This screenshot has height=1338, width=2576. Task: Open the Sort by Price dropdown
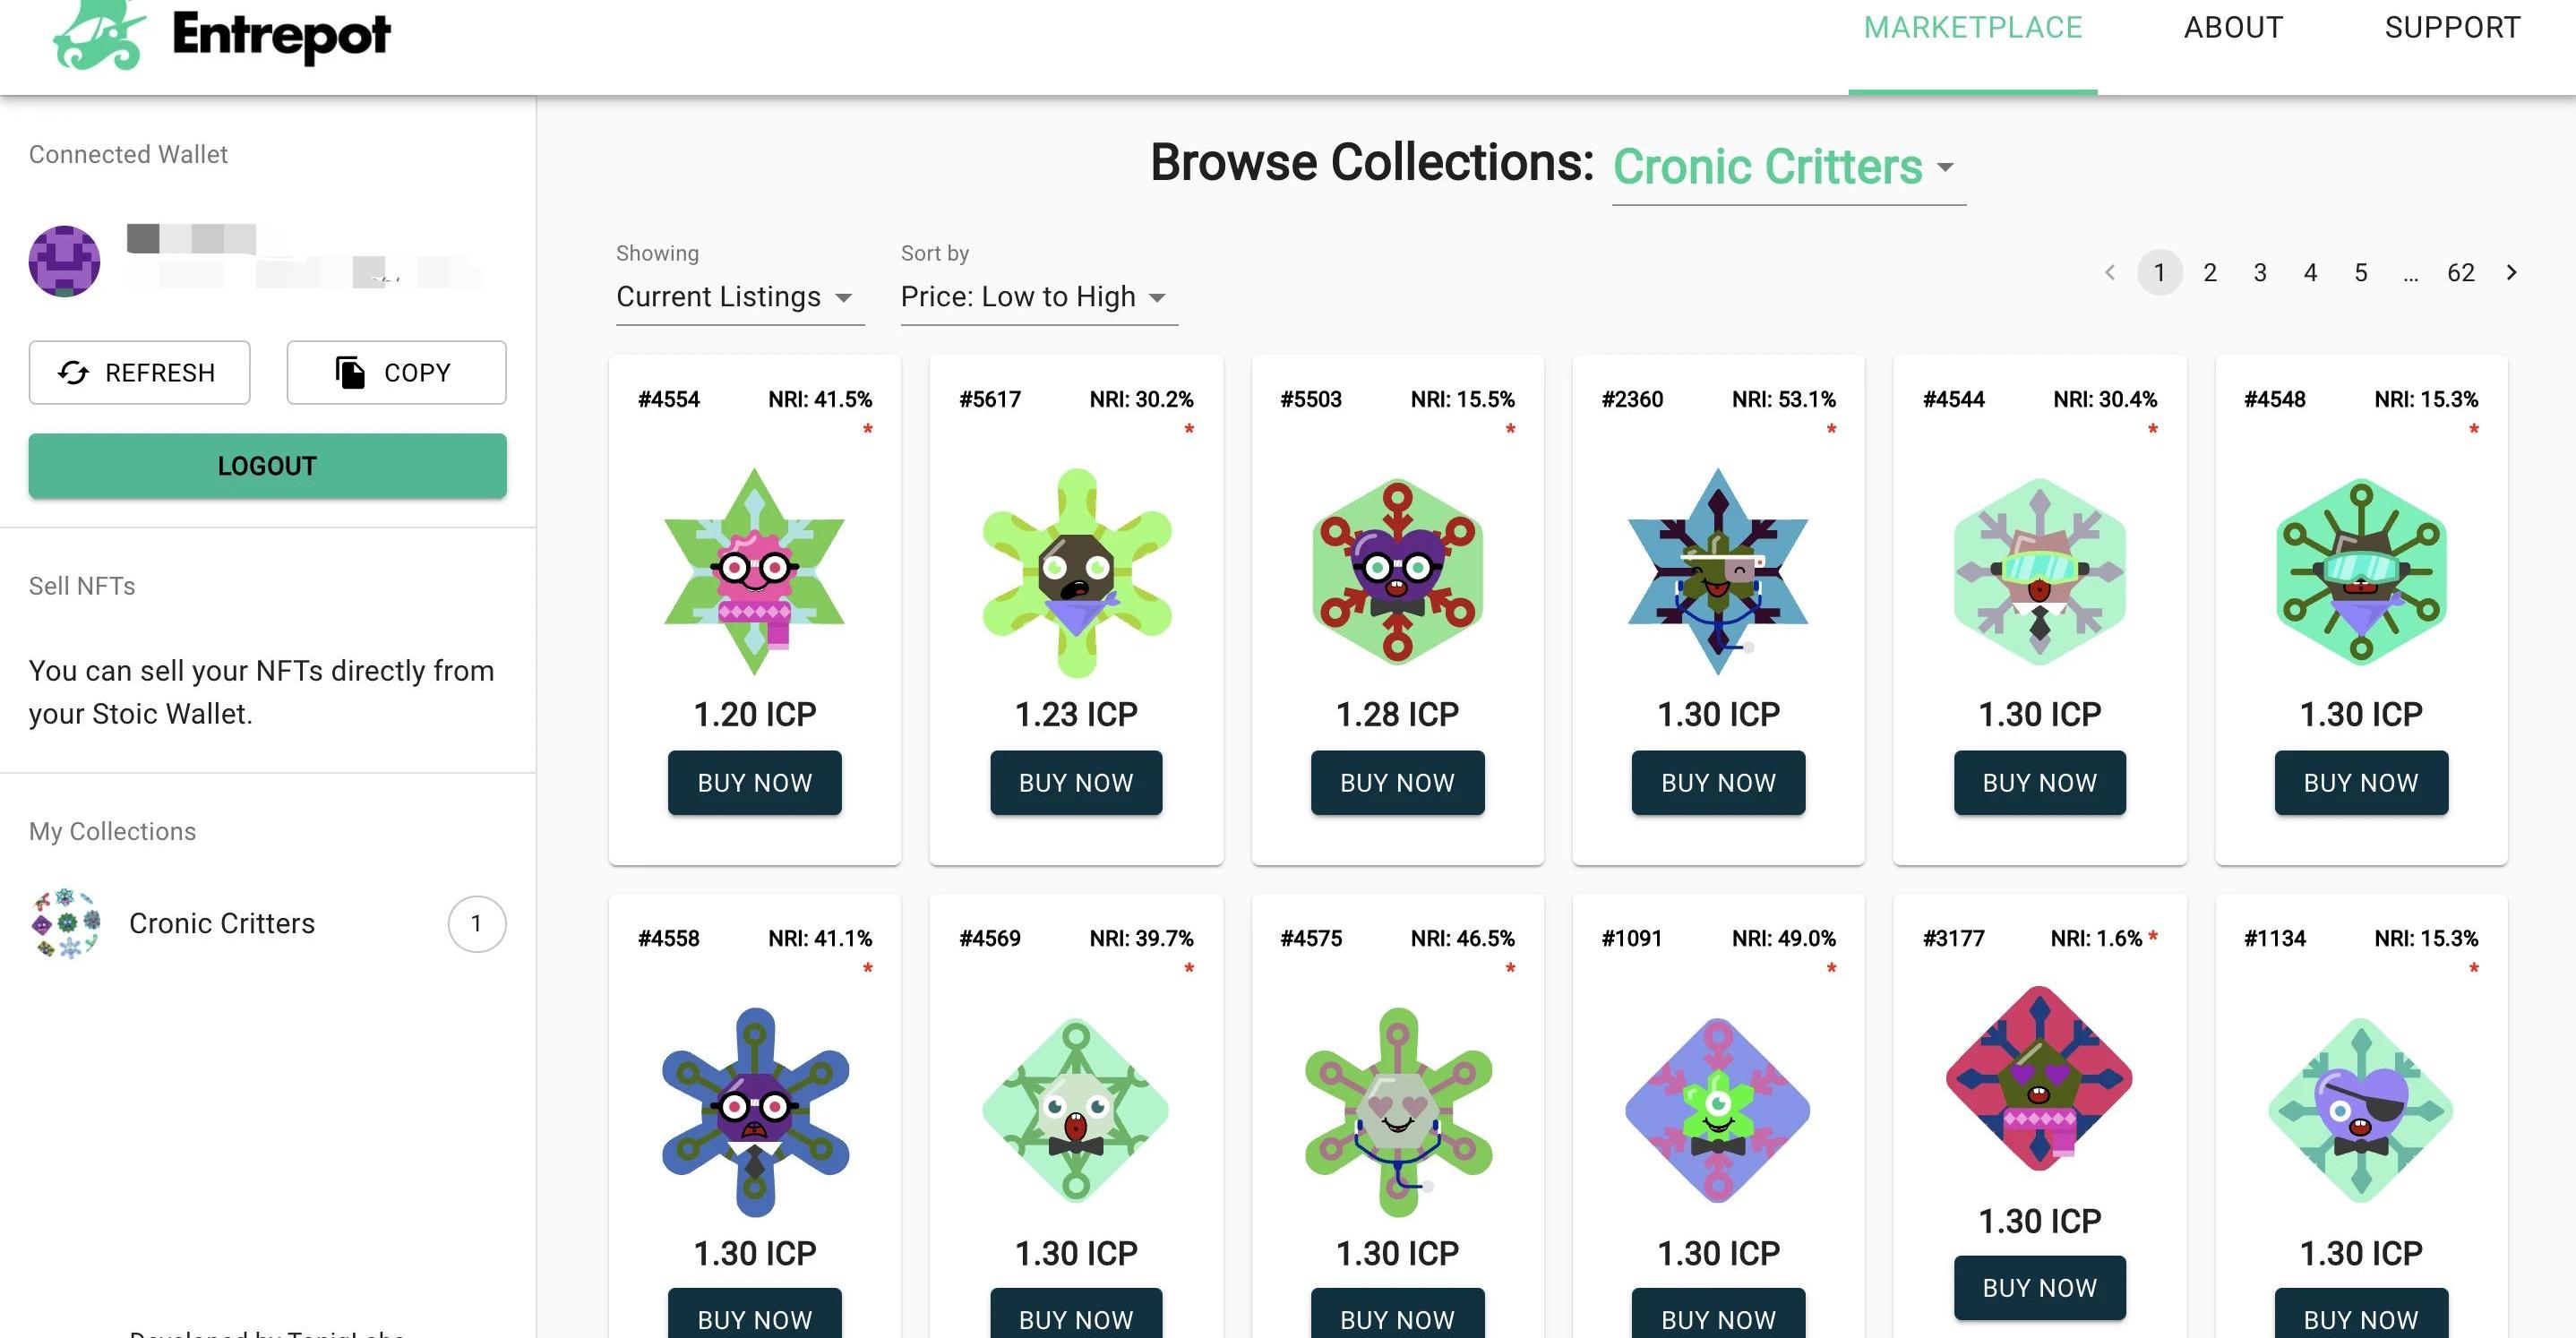tap(1036, 297)
